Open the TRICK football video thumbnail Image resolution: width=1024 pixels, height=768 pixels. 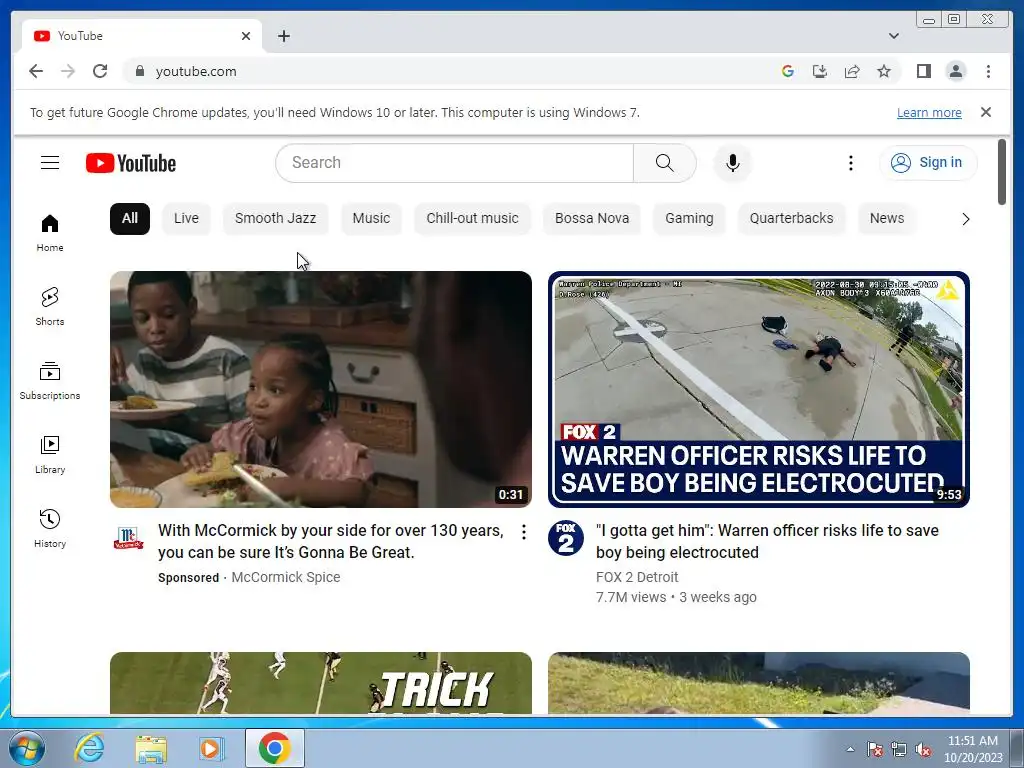click(x=321, y=683)
